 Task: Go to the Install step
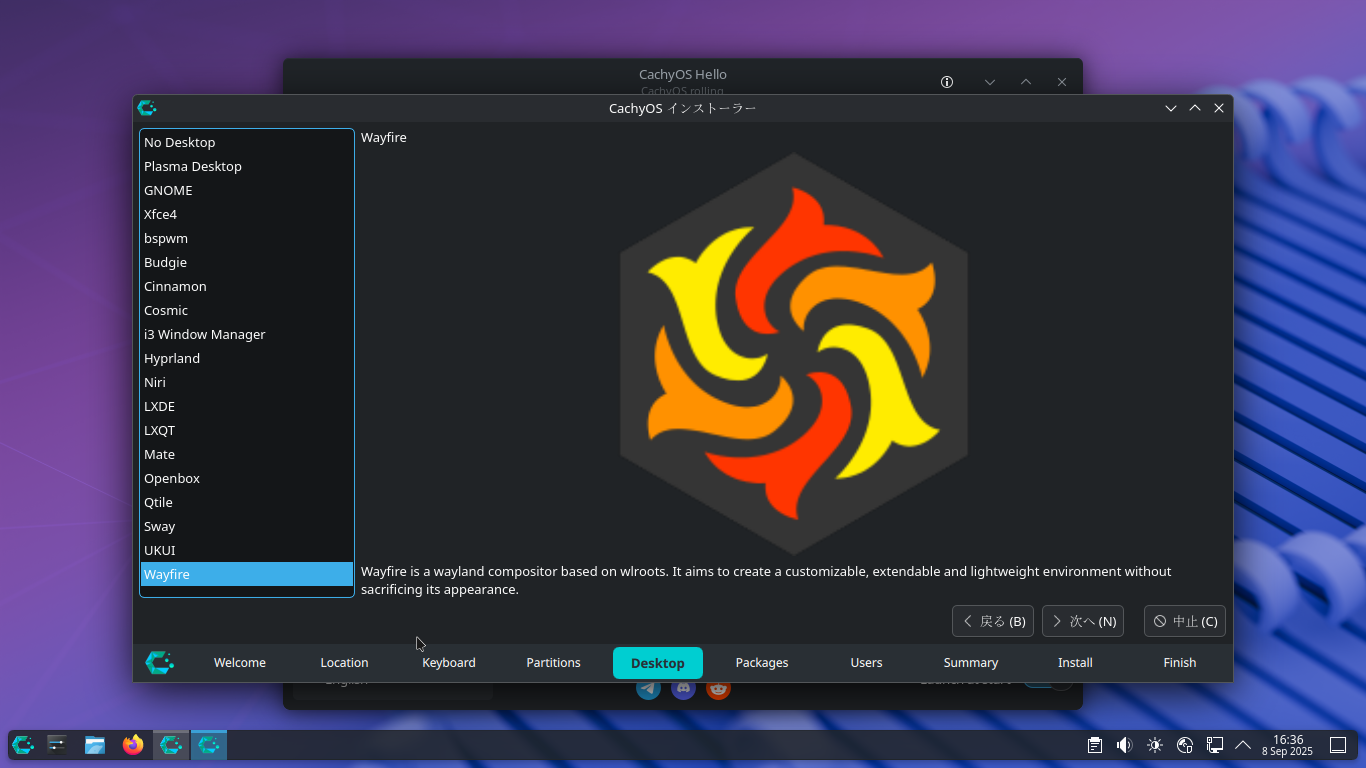click(x=1075, y=663)
